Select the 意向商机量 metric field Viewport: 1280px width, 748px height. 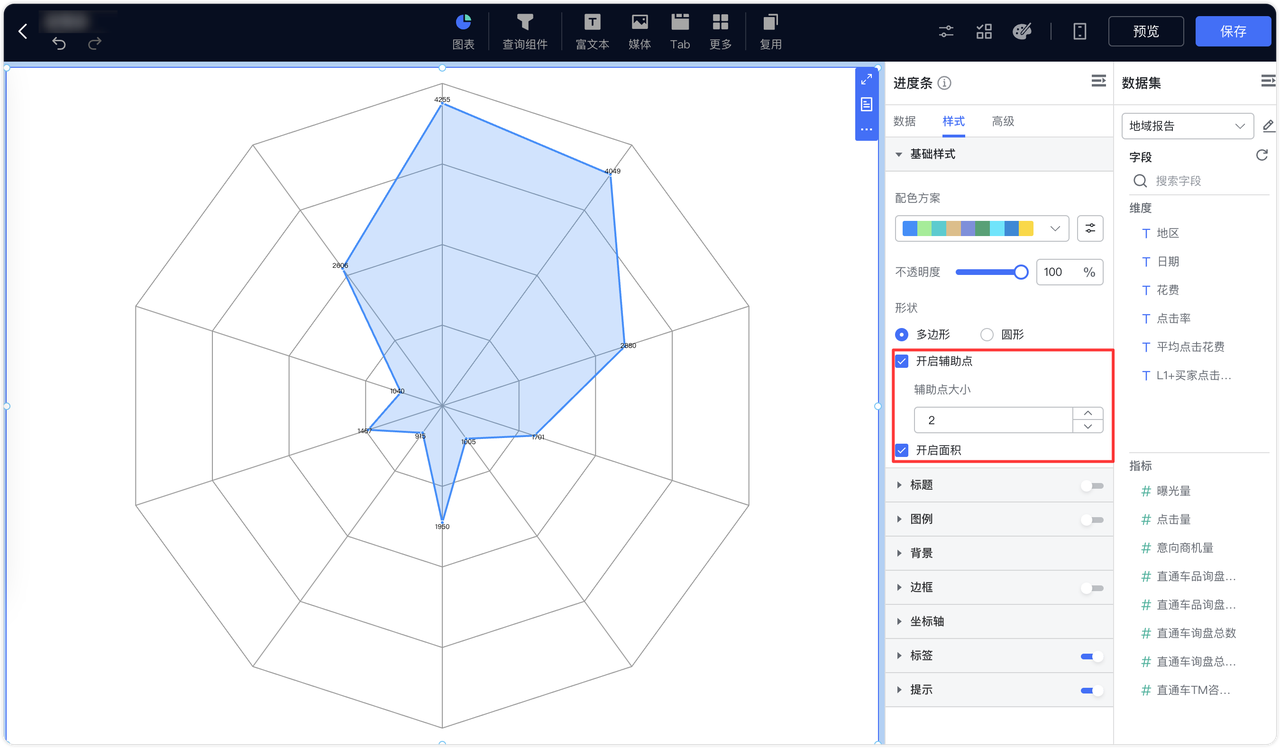coord(1185,548)
